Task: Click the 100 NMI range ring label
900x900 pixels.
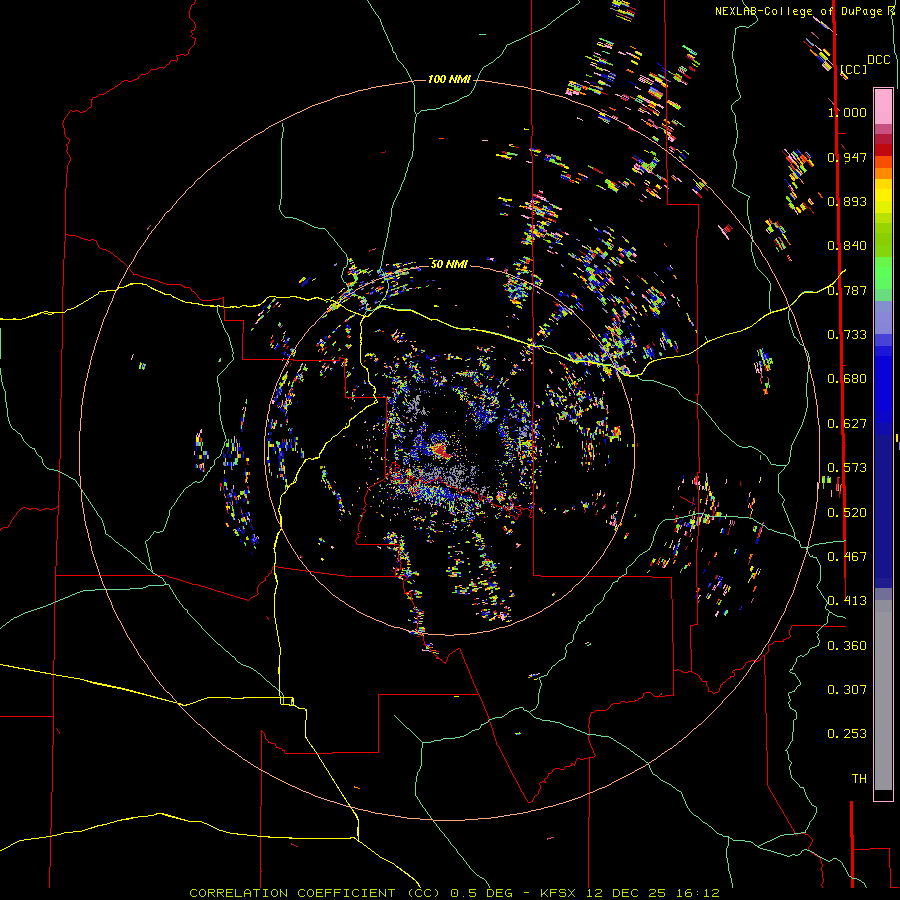Action: [449, 79]
